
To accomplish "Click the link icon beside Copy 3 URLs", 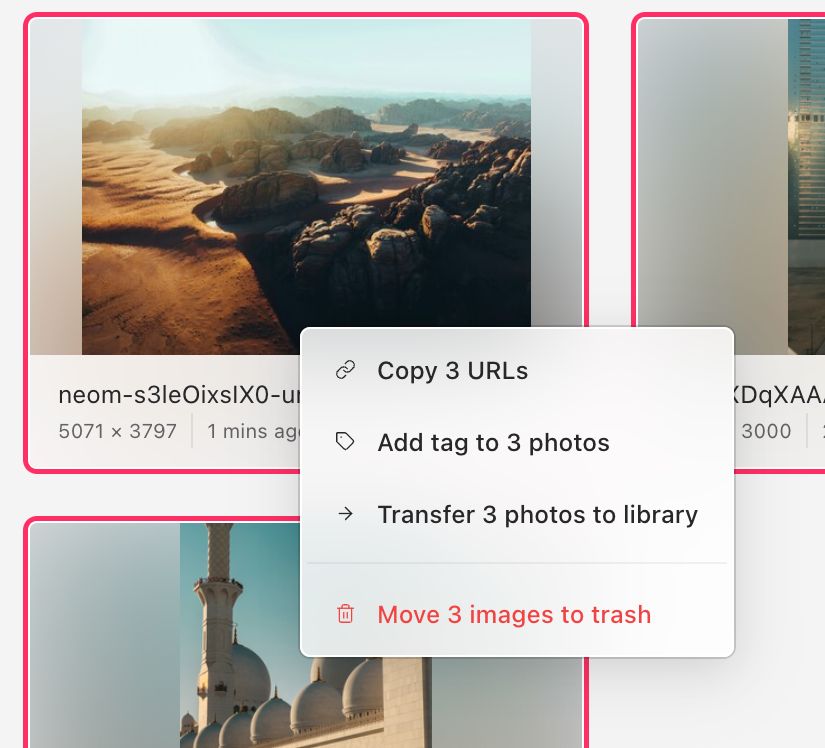I will tap(347, 370).
